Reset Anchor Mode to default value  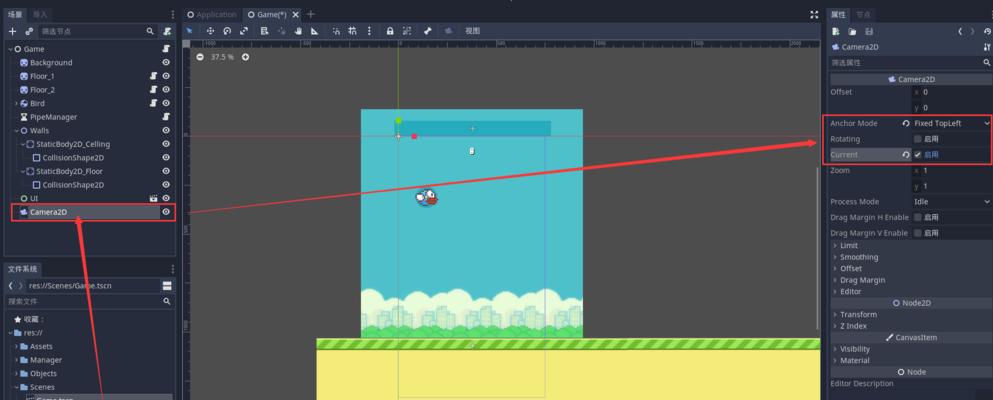click(x=906, y=123)
